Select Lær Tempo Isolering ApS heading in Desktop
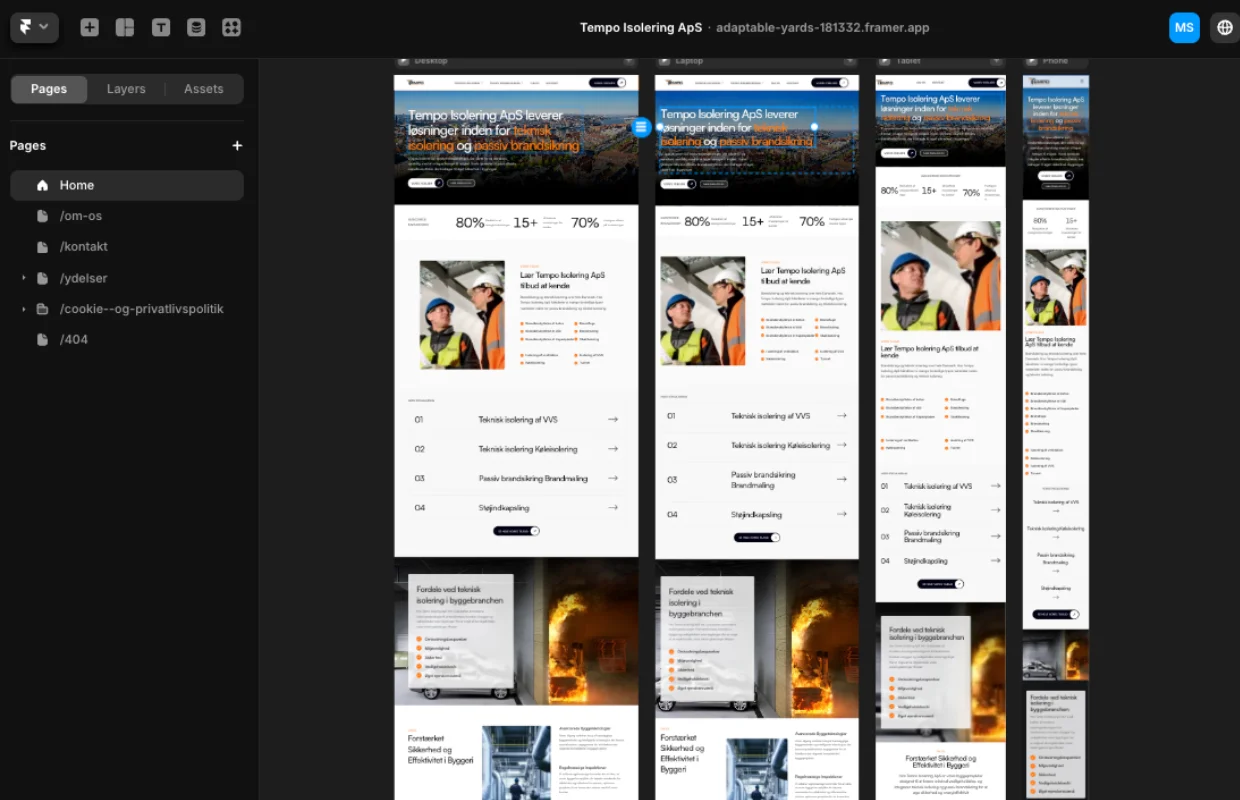 pos(563,280)
